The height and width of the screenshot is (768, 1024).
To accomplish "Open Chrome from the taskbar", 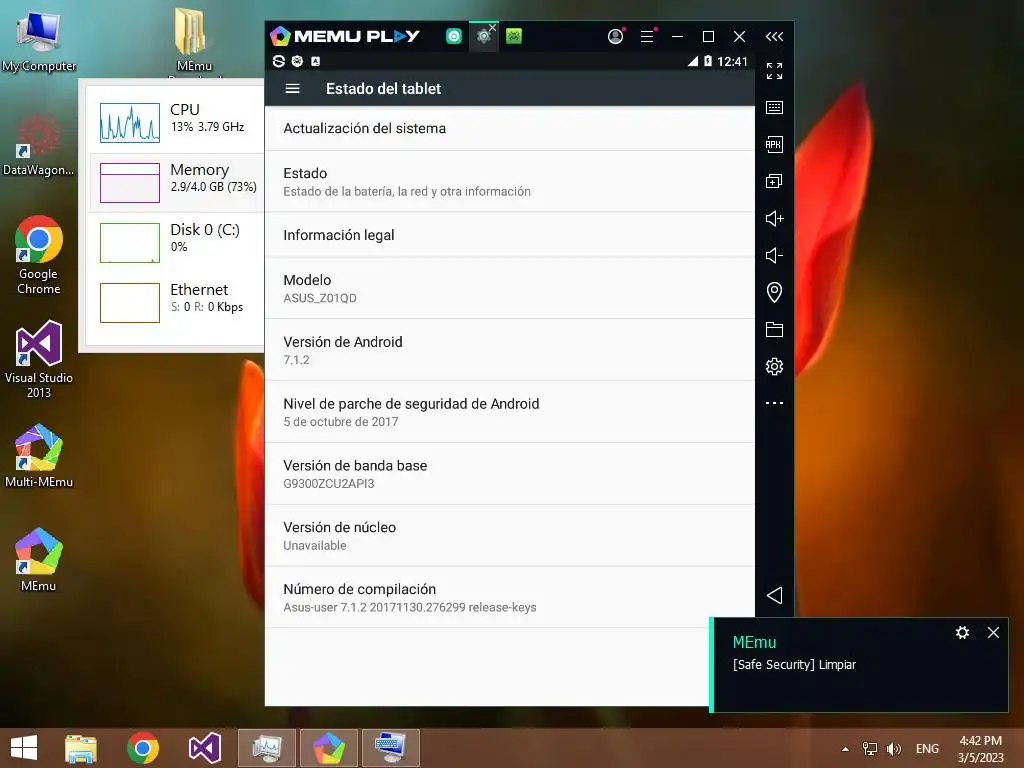I will point(143,748).
